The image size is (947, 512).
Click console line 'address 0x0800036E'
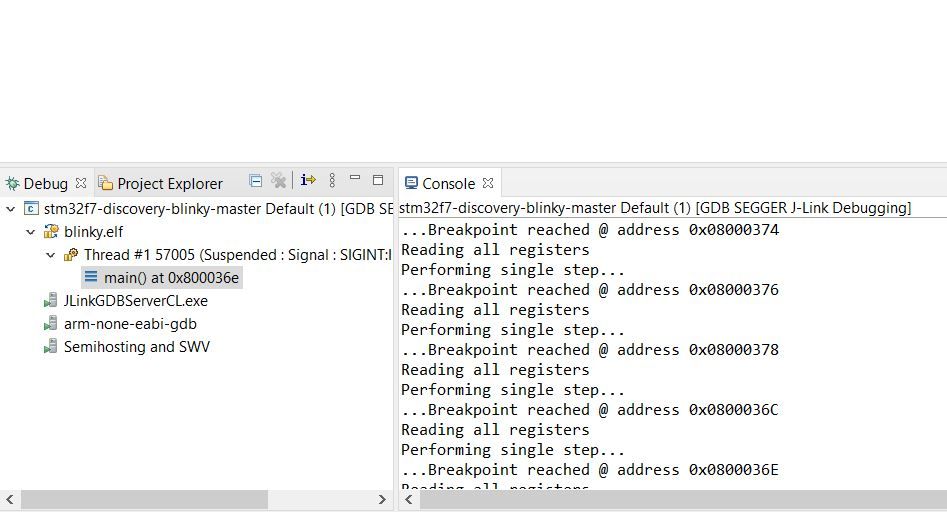tap(698, 470)
